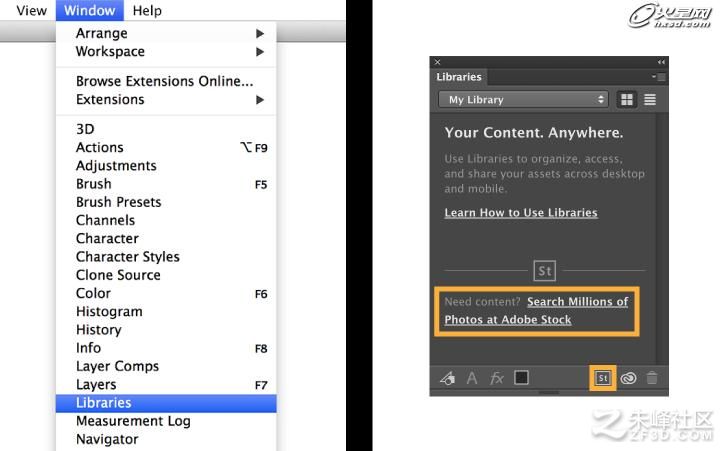Click the St Adobe Stock badge
The width and height of the screenshot is (725, 451).
tap(545, 271)
